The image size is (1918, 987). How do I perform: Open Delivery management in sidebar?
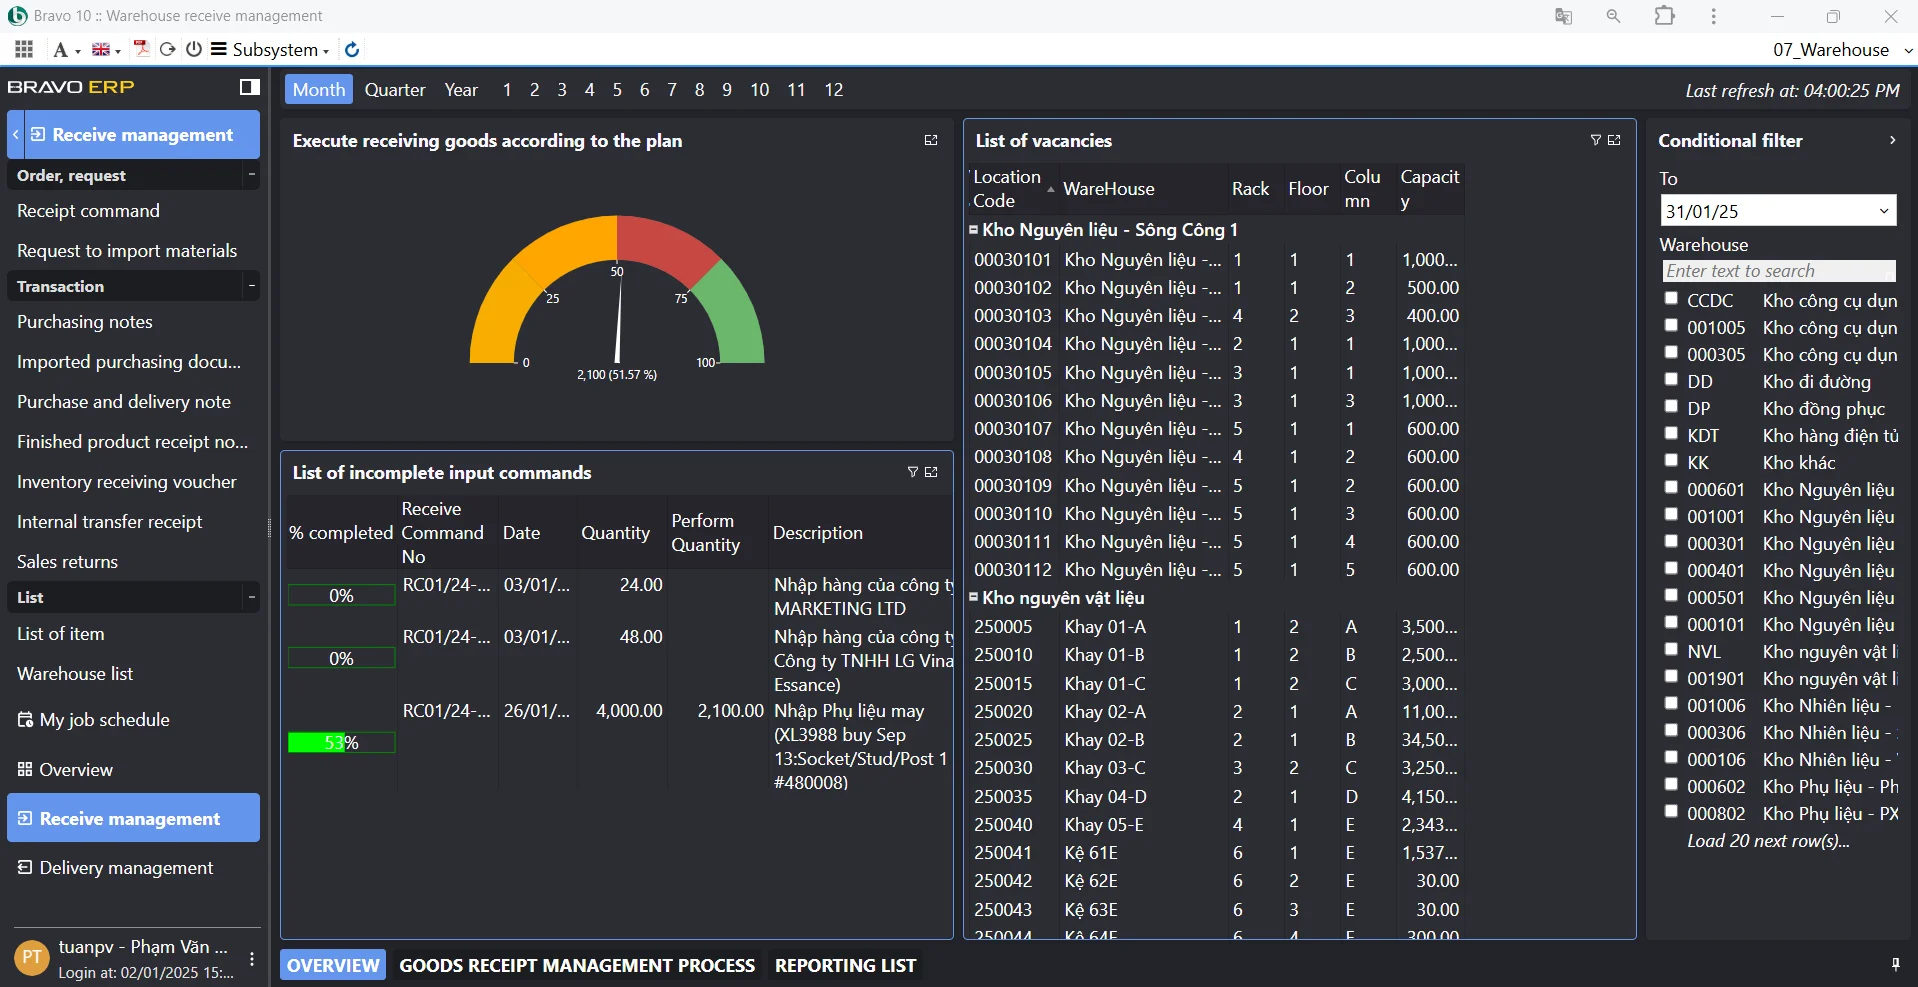126,868
